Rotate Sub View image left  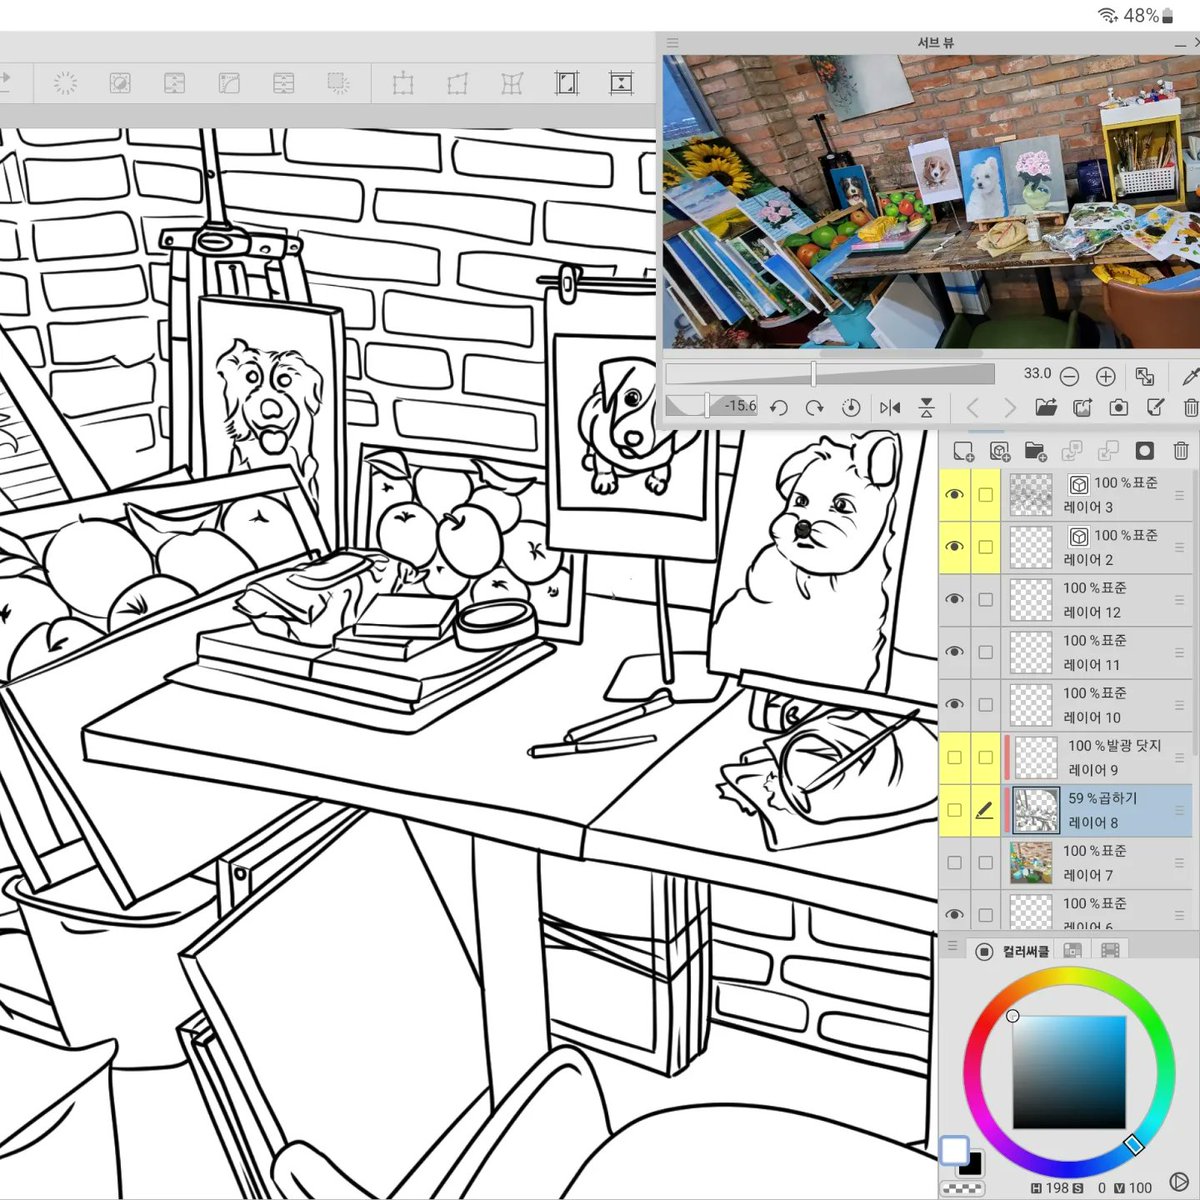pyautogui.click(x=779, y=407)
